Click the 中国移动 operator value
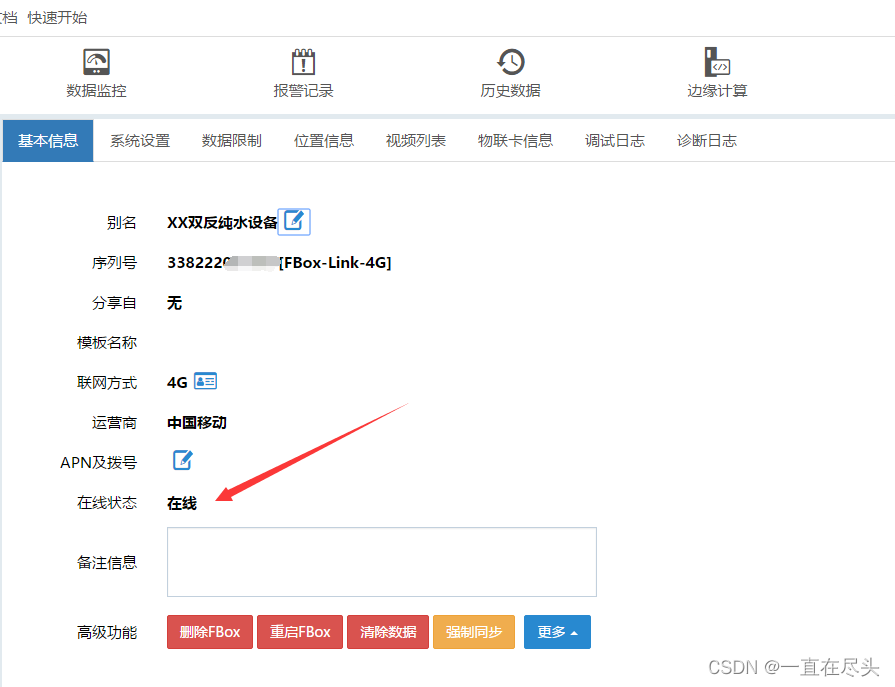This screenshot has width=895, height=687. (197, 423)
